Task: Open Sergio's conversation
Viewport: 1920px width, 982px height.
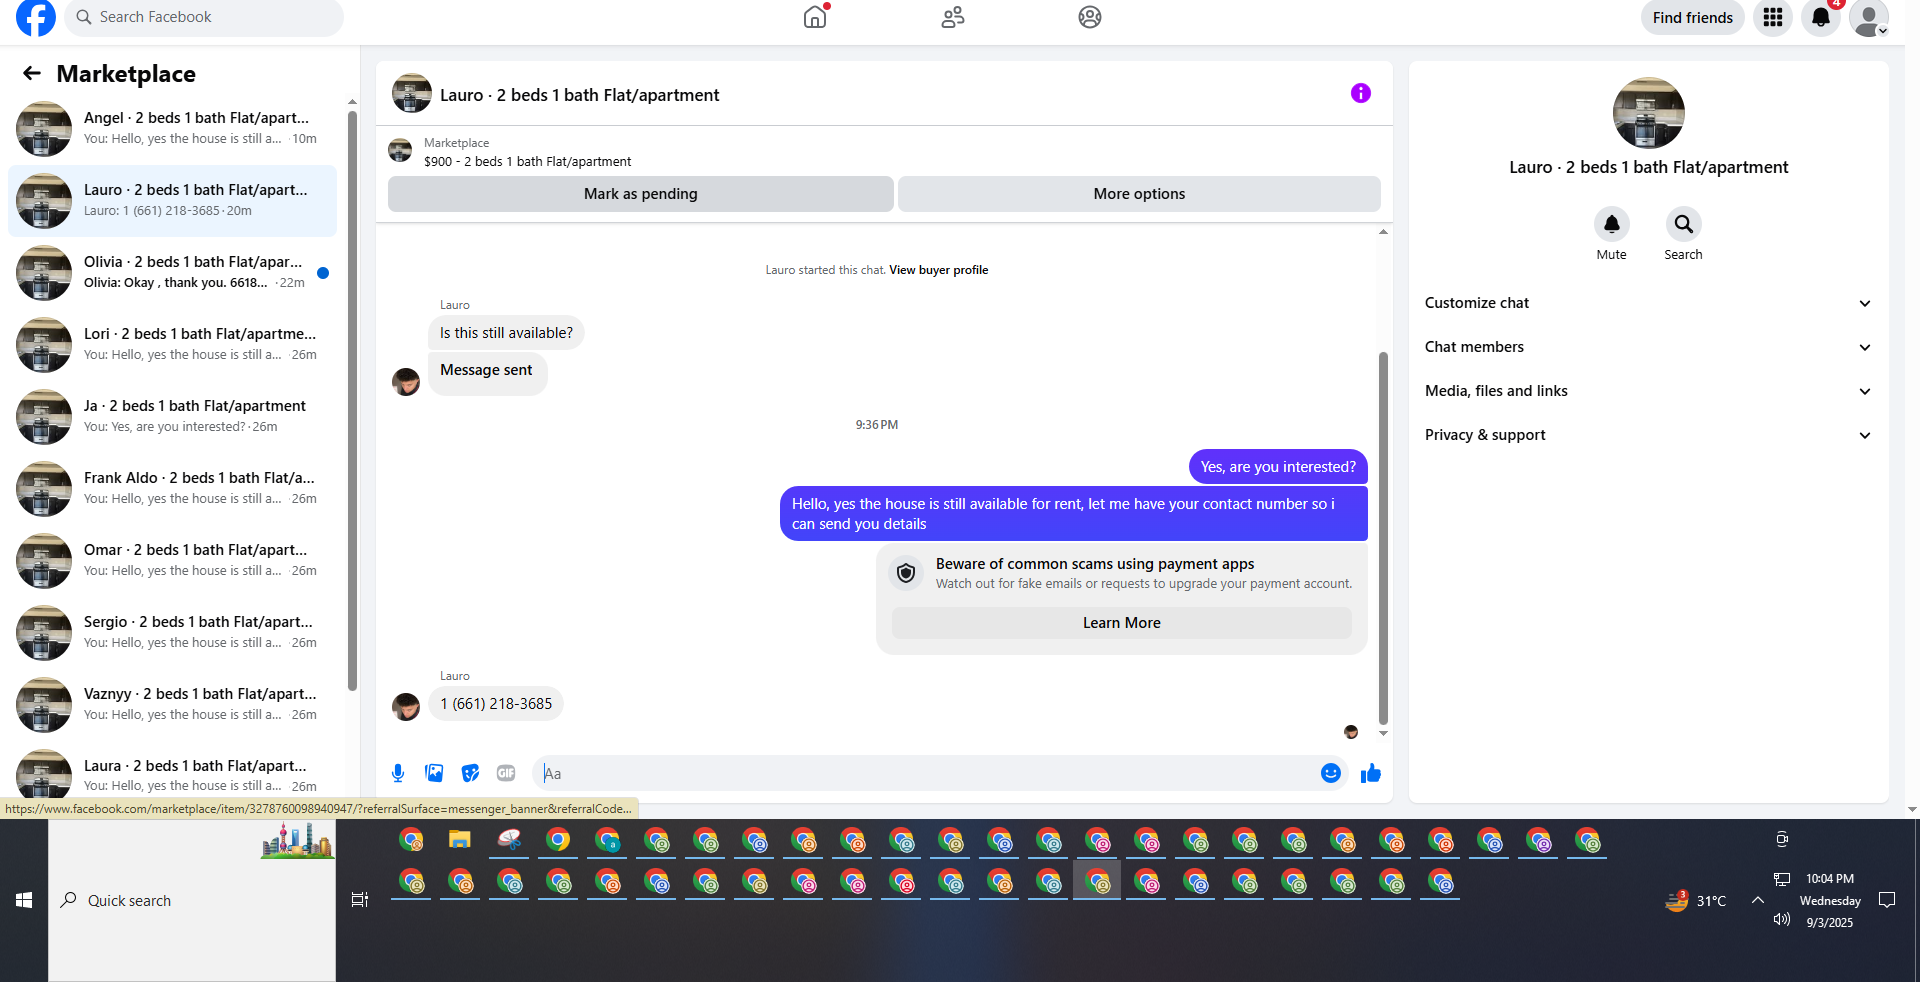Action: [172, 633]
